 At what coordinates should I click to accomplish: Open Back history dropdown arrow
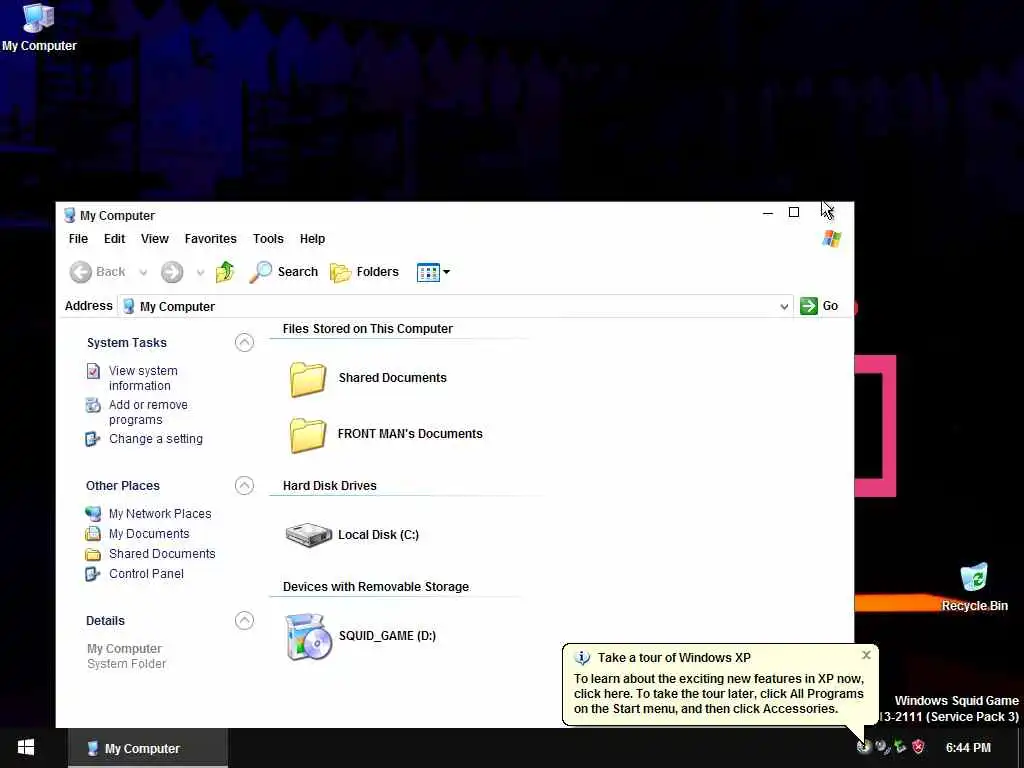143,272
